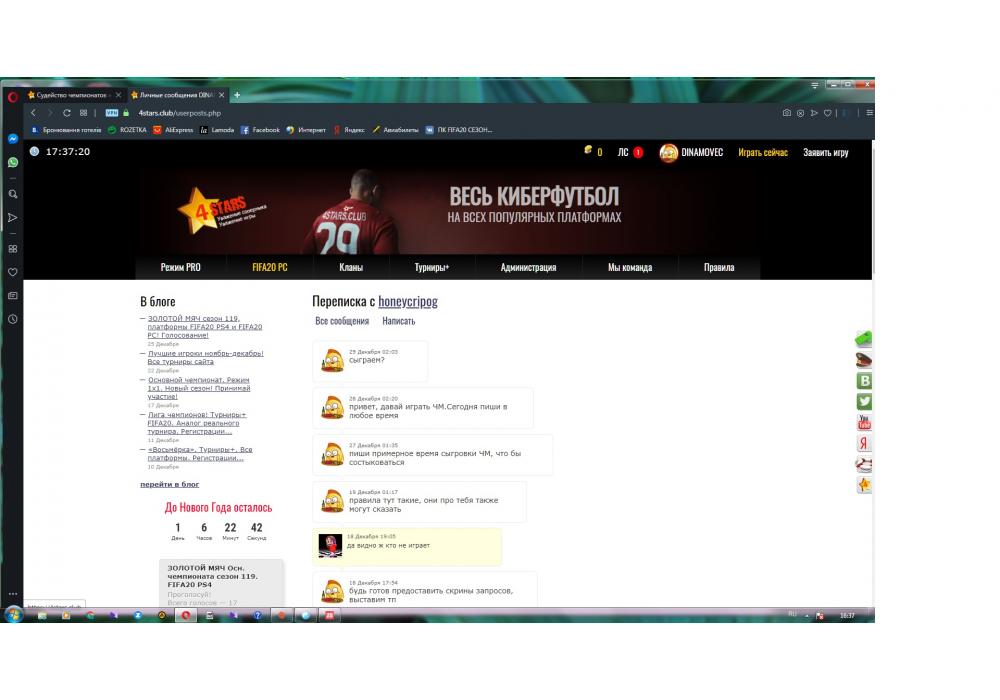1000x700 pixels.
Task: Open the Opera snapshot camera icon
Action: pos(787,113)
